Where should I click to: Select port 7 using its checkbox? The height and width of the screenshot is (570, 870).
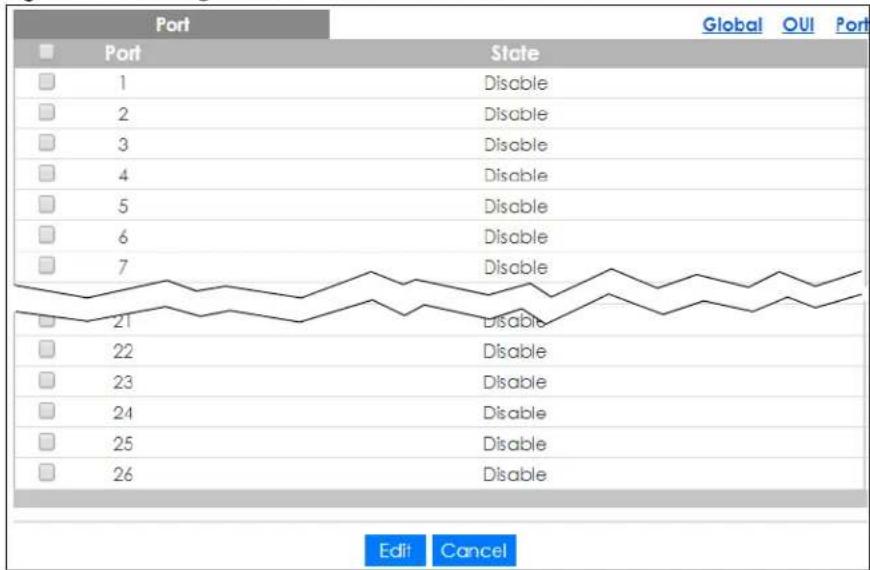pyautogui.click(x=47, y=266)
